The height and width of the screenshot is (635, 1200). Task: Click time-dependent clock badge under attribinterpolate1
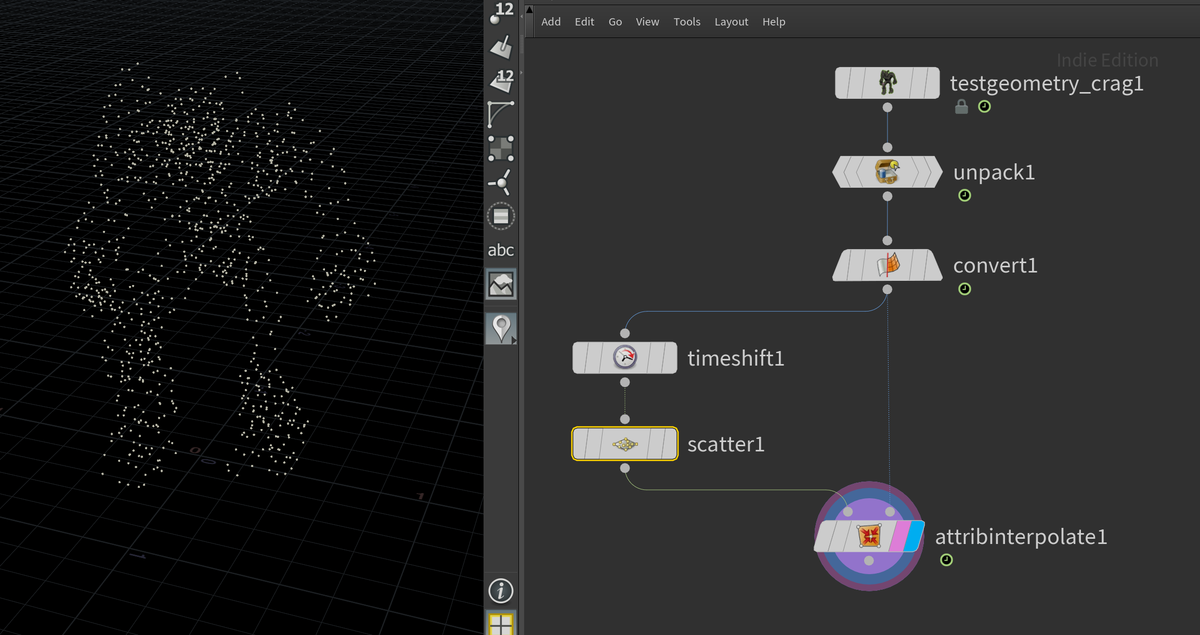pyautogui.click(x=946, y=560)
